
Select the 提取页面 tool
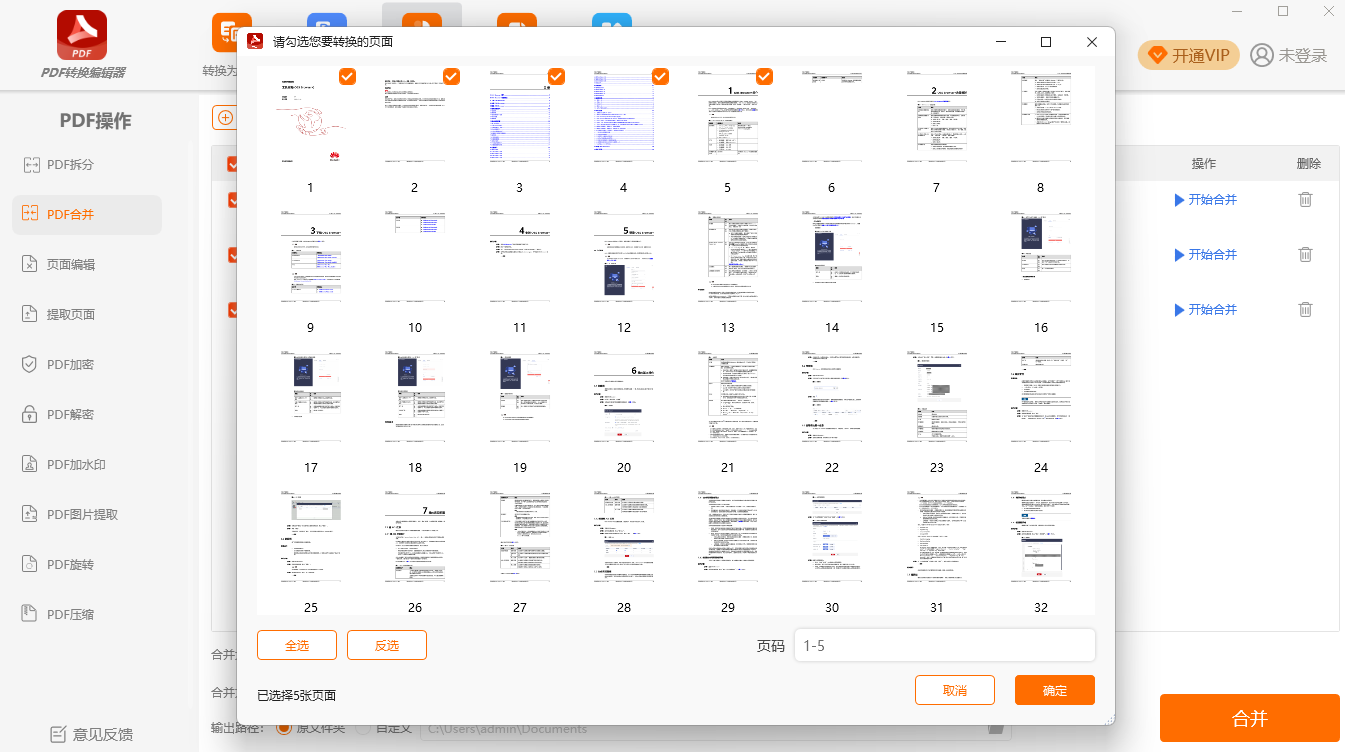(x=70, y=314)
